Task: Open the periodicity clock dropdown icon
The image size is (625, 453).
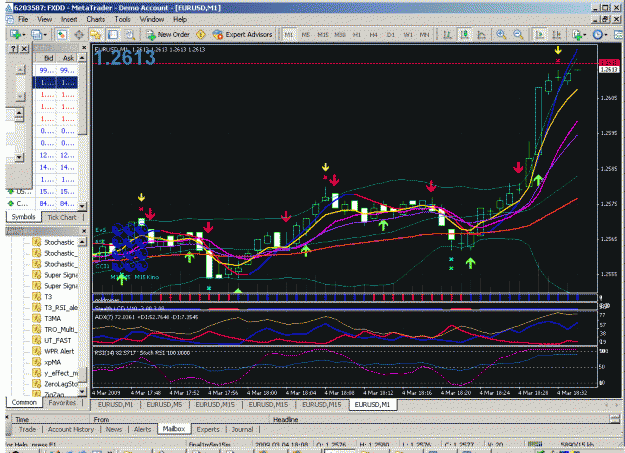Action: [600, 35]
